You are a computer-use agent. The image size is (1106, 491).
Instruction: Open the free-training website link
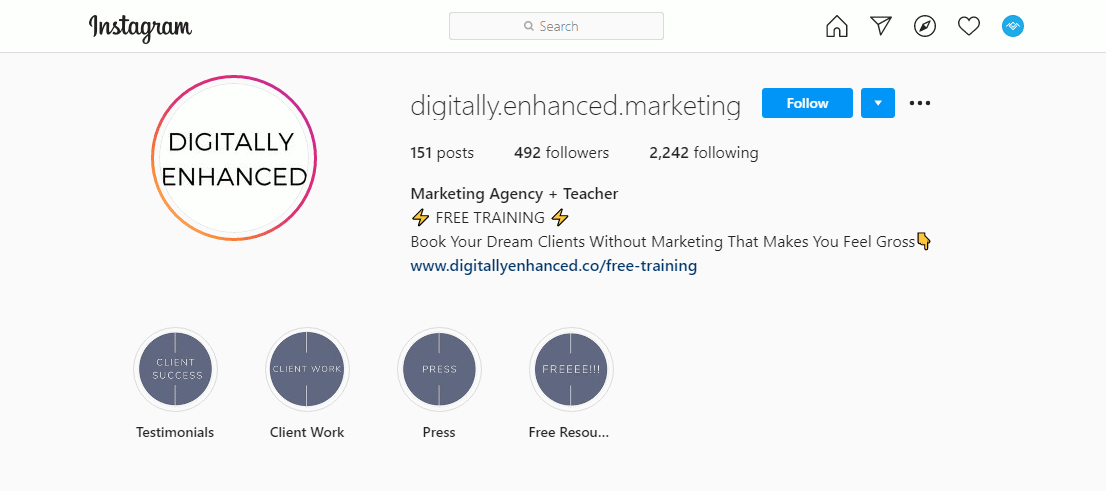point(554,266)
